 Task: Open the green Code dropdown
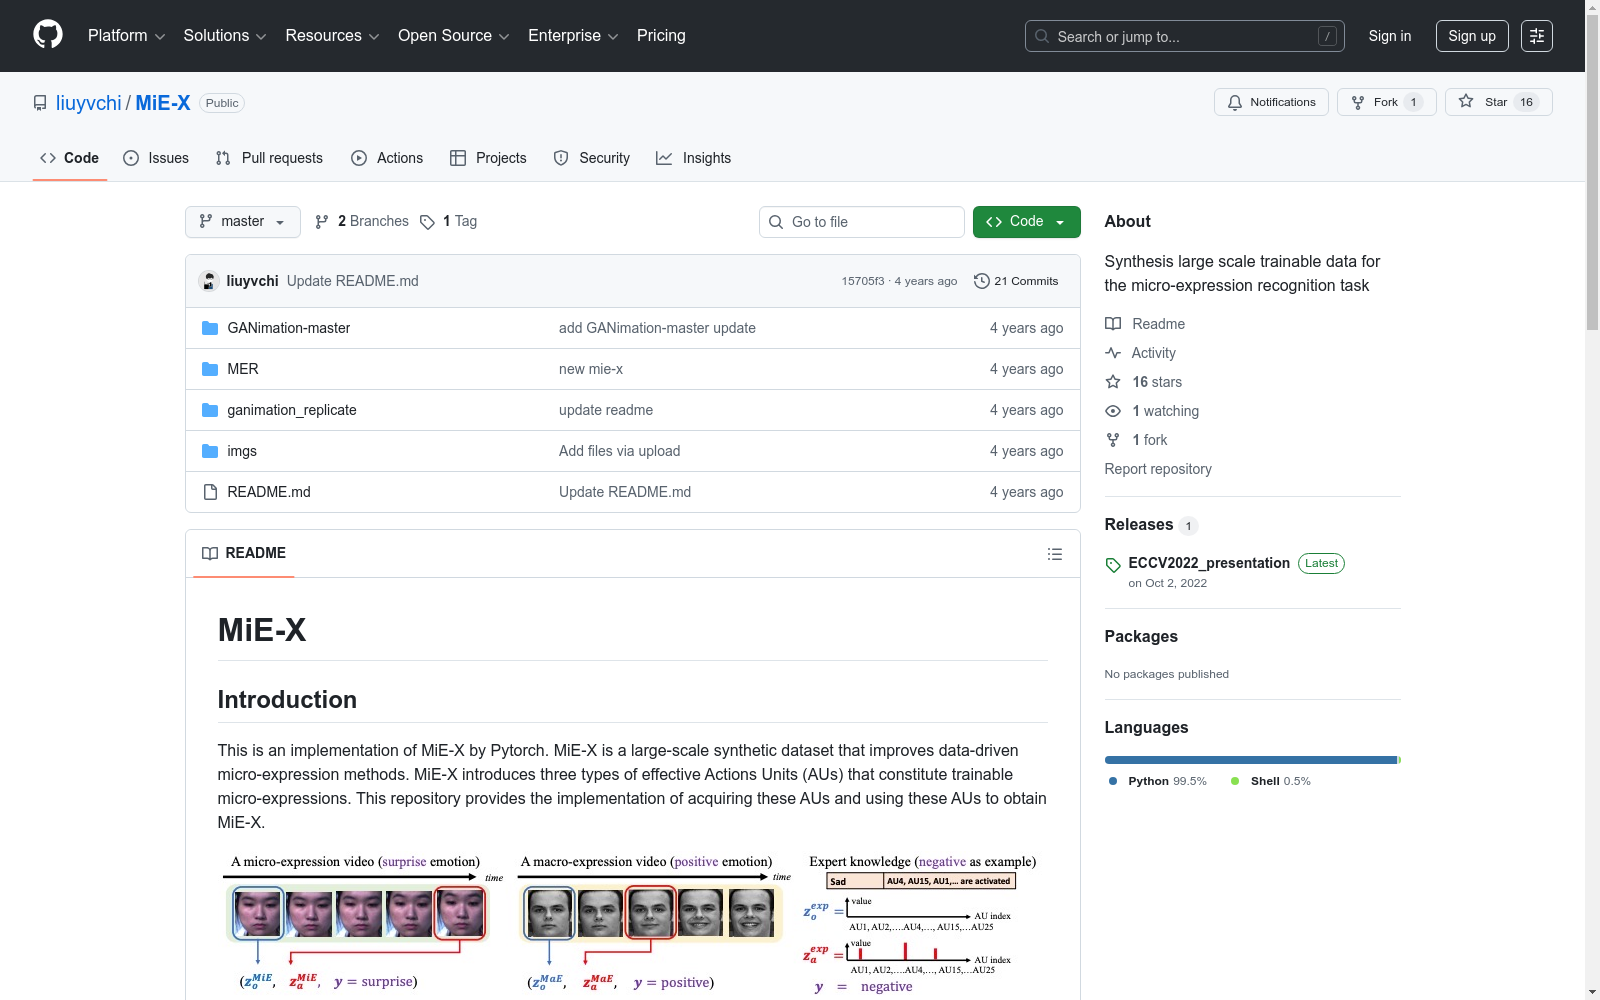click(1026, 222)
